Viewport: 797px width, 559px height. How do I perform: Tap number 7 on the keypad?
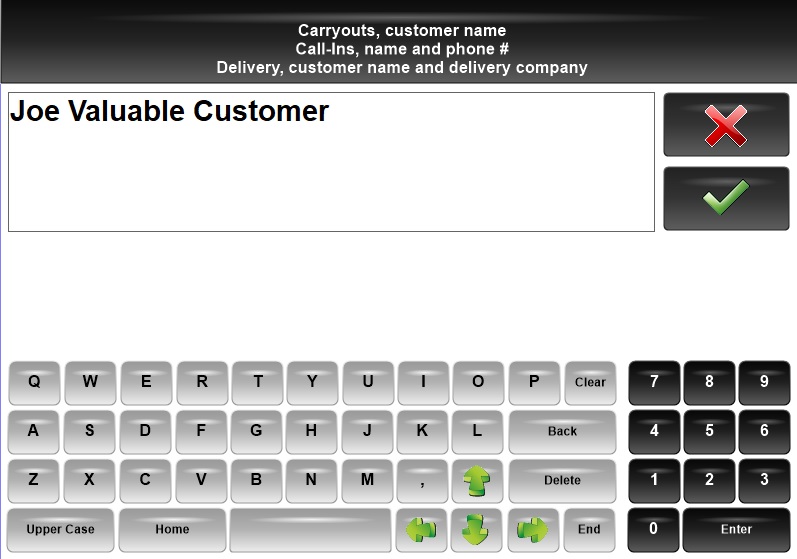click(654, 383)
